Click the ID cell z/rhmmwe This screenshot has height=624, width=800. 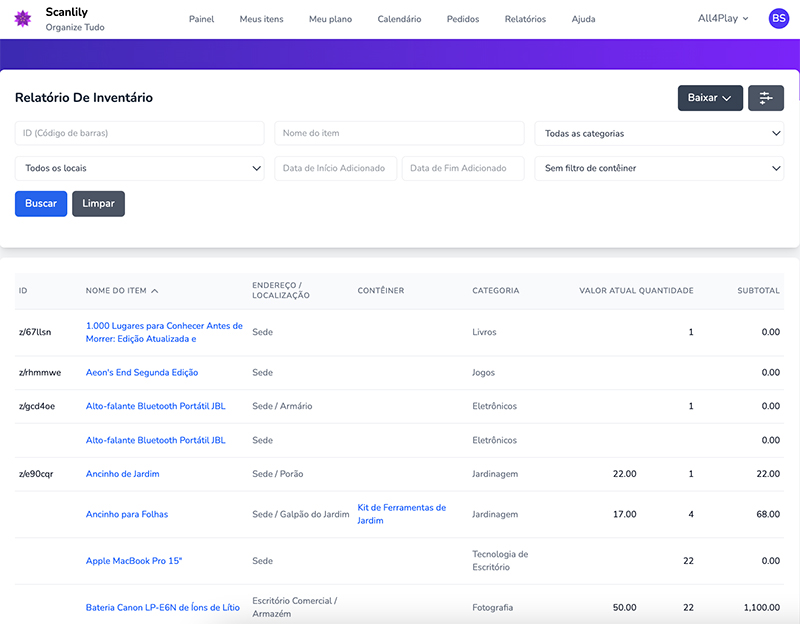point(40,373)
